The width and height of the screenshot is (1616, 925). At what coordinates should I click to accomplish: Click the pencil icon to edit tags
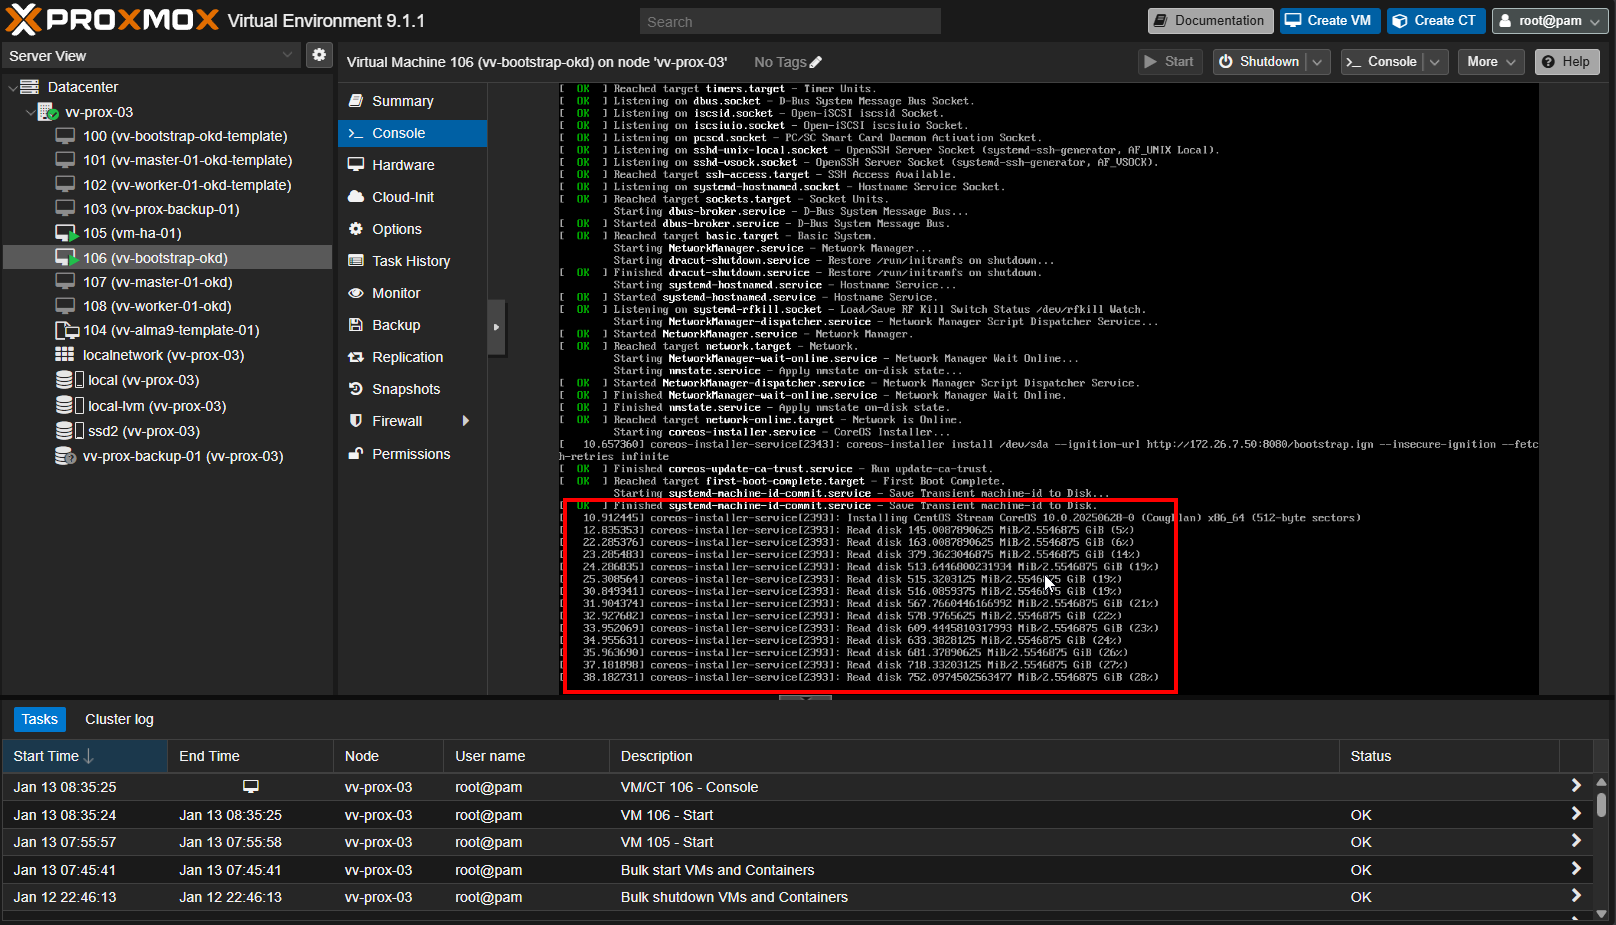pyautogui.click(x=816, y=62)
